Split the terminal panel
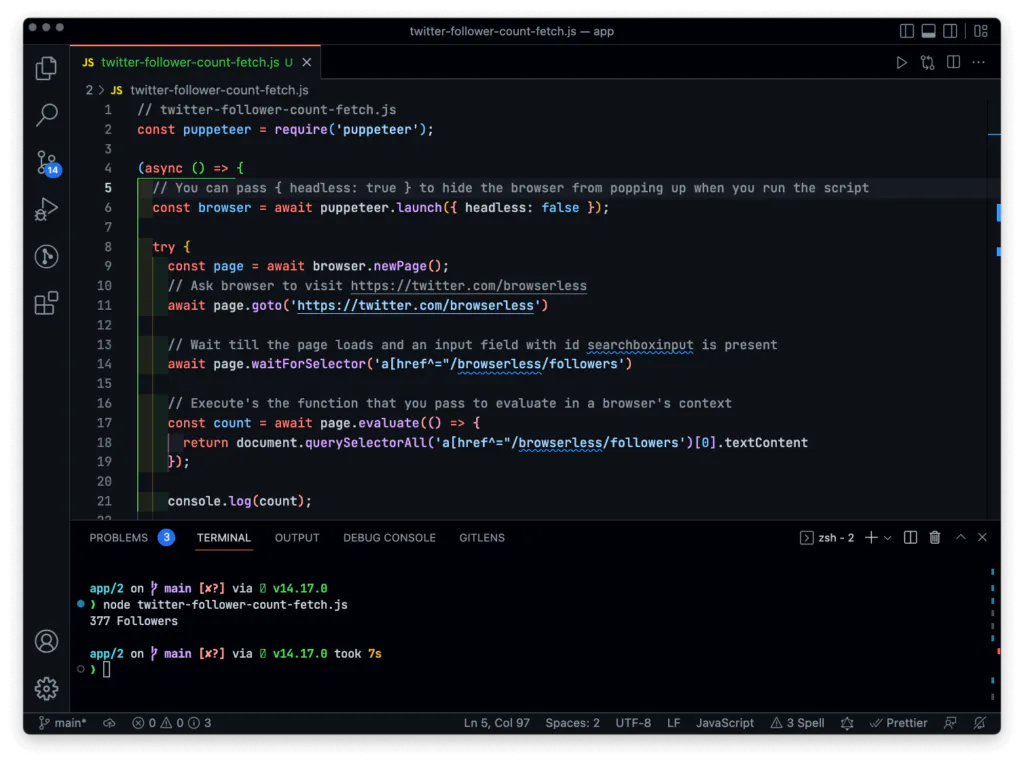 (910, 538)
